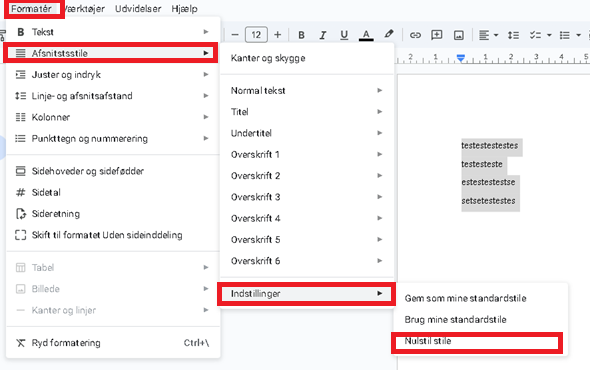Insert a link with the link icon
This screenshot has width=590, height=370.
(415, 35)
